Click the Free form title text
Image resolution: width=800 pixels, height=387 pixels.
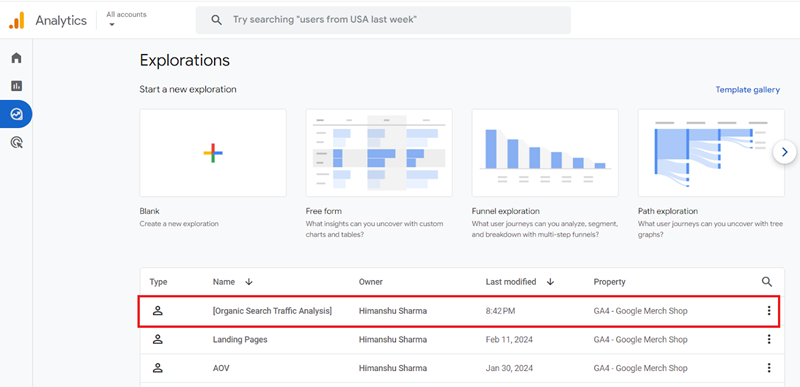324,211
